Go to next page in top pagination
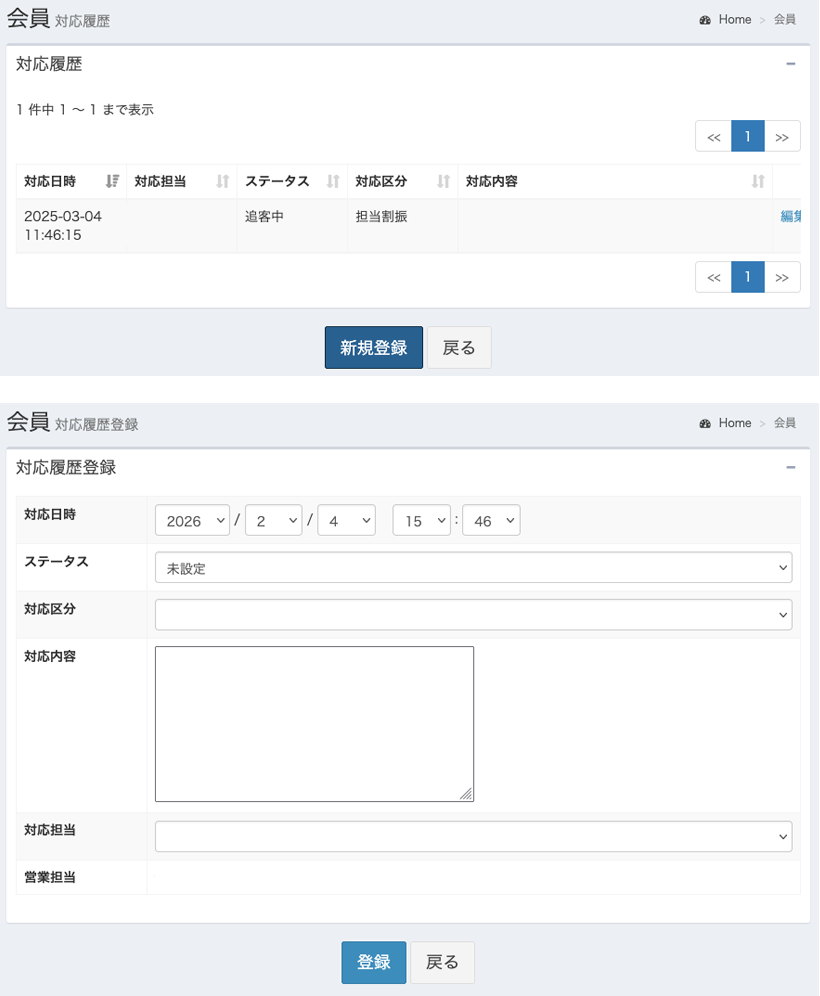This screenshot has height=996, width=820. (x=782, y=137)
